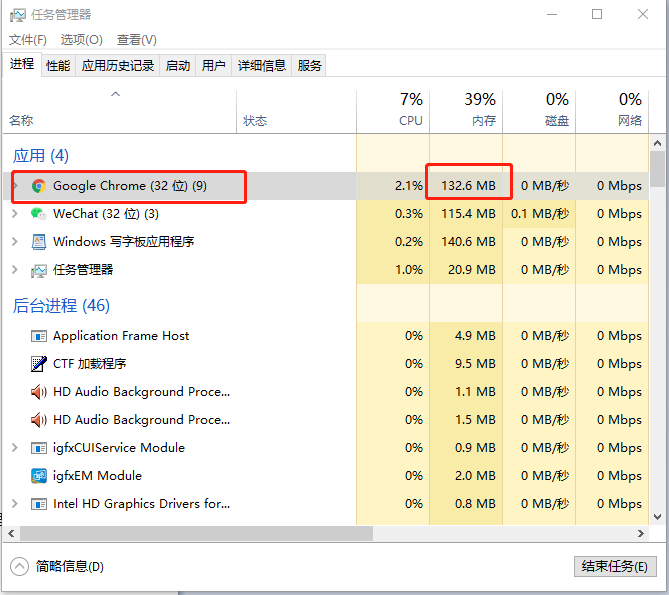
Task: Click speaker icon of first HD Audio process
Action: pos(39,392)
